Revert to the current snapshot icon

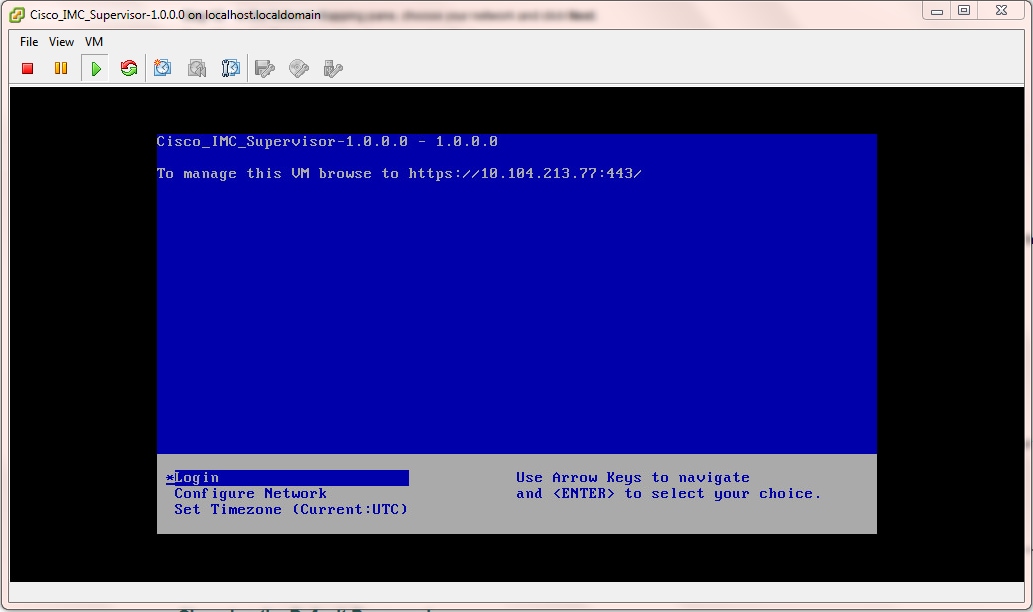click(x=197, y=69)
